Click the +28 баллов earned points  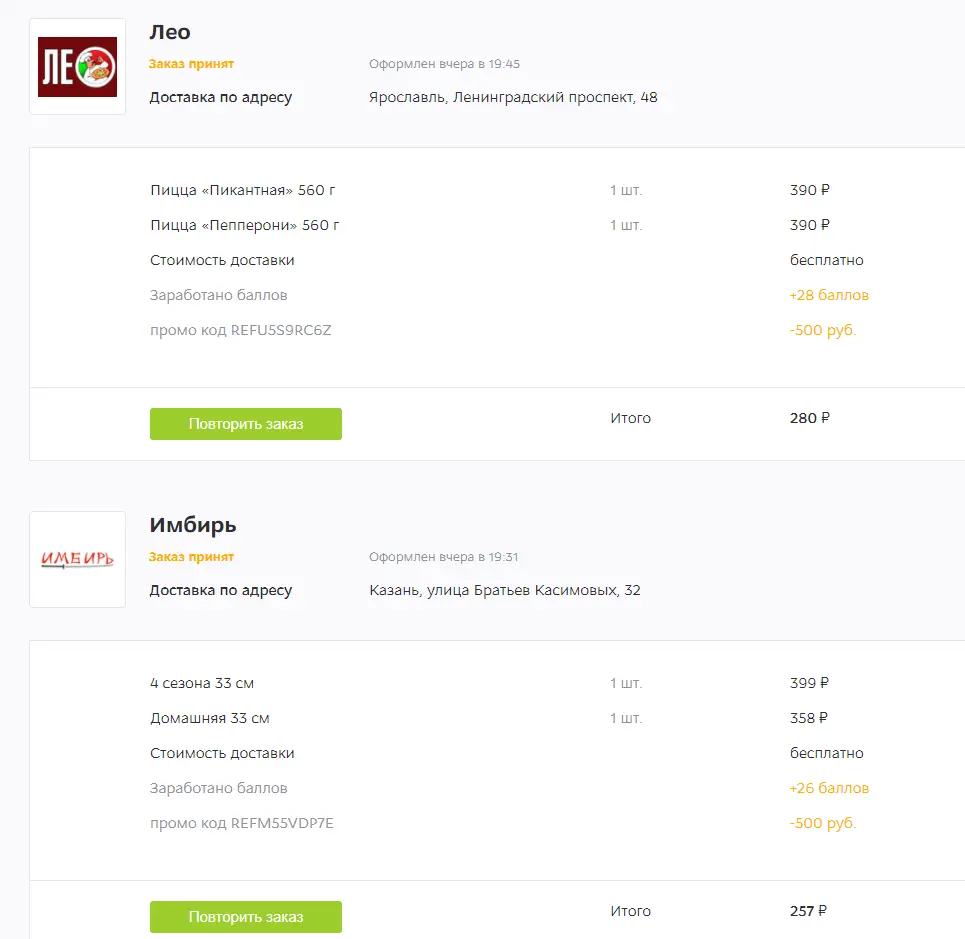(829, 295)
